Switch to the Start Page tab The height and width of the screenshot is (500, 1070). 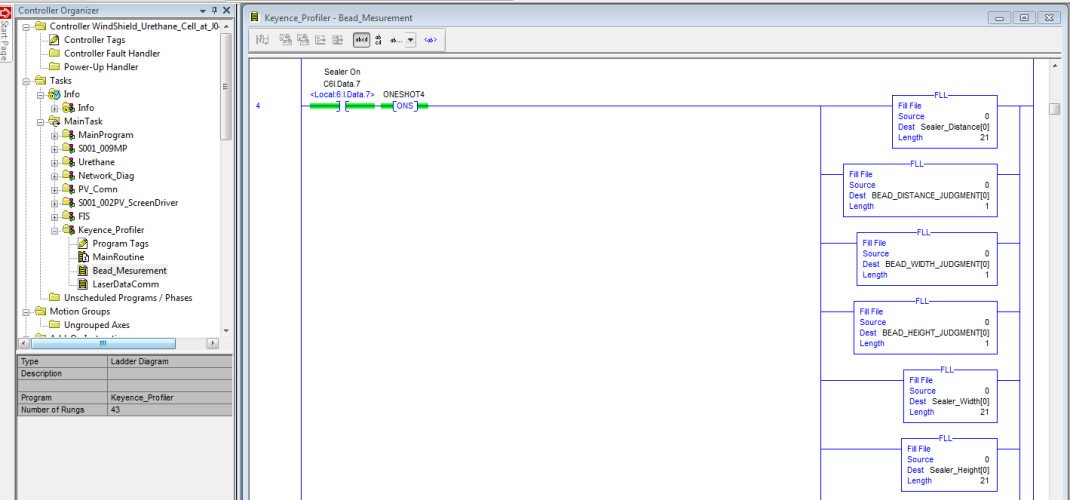tap(5, 40)
